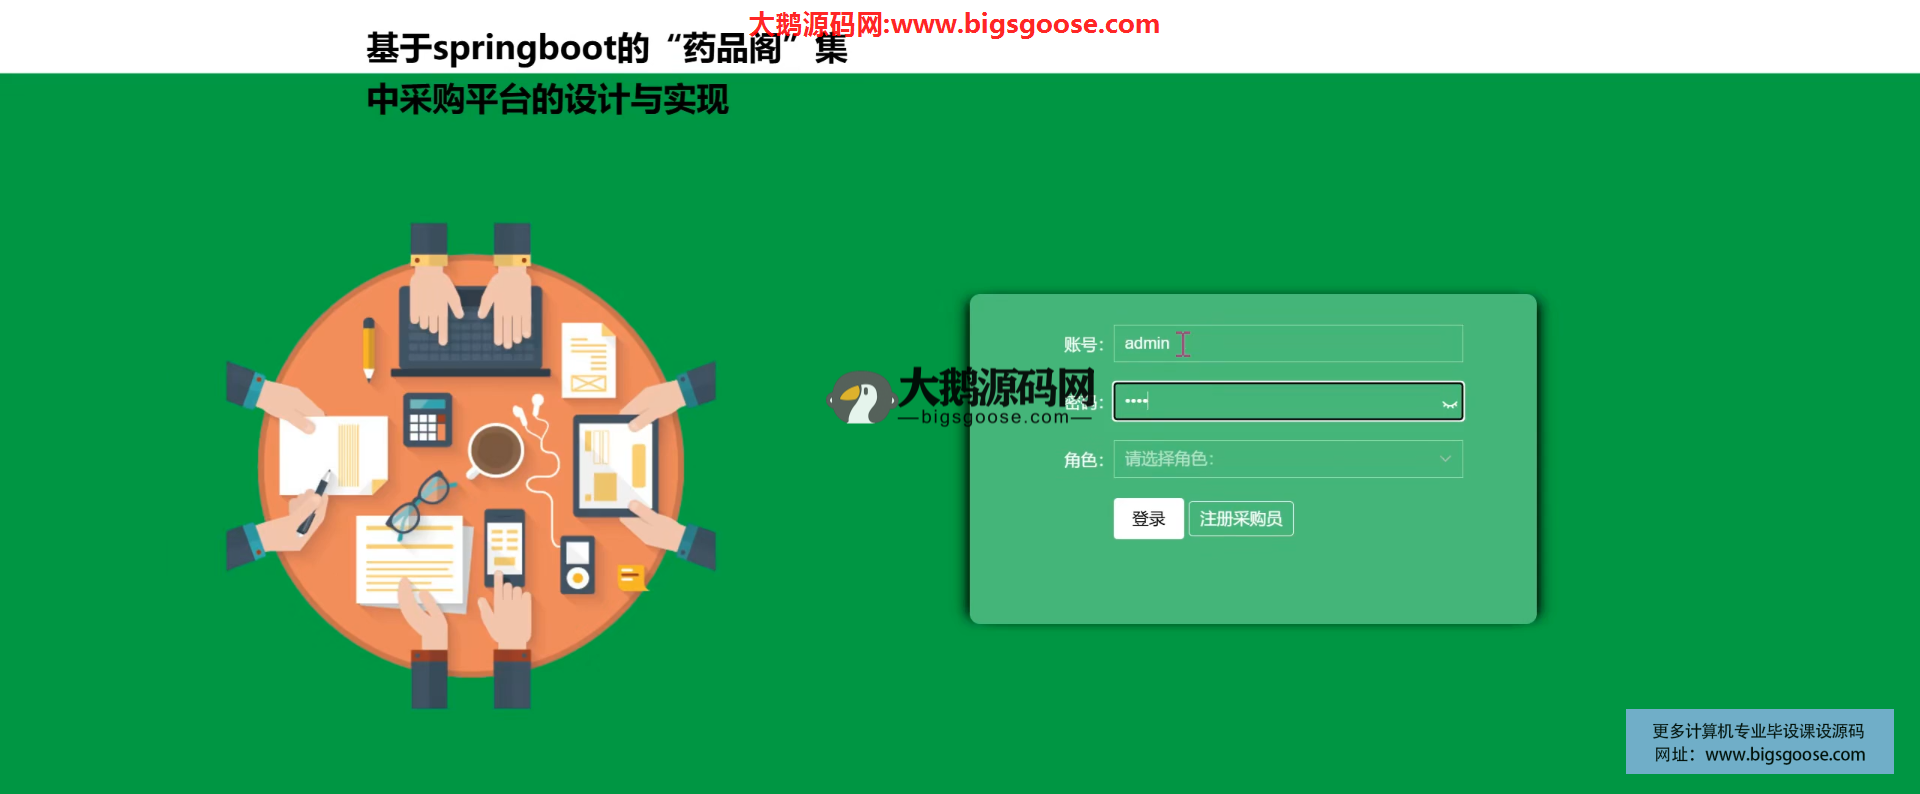Select the calculator icon on the table
Screen dimensions: 1920x794
(427, 420)
